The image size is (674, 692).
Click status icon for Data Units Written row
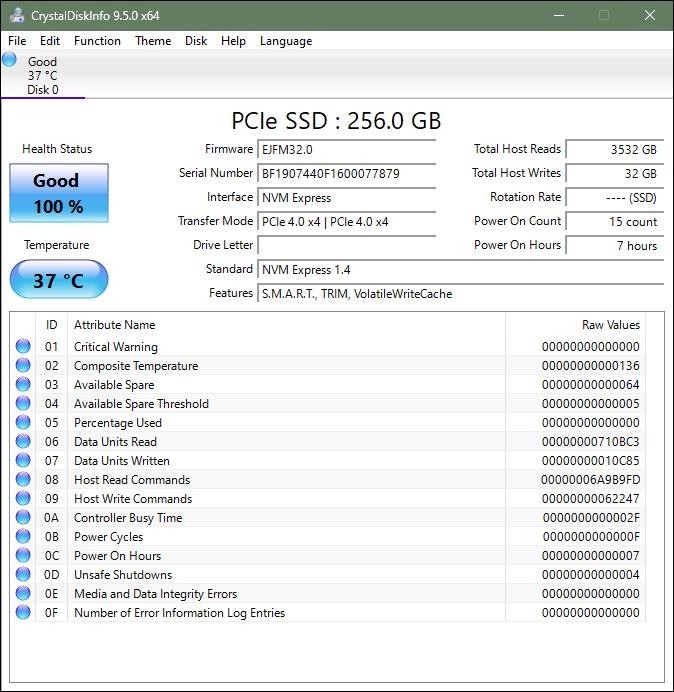(x=23, y=460)
